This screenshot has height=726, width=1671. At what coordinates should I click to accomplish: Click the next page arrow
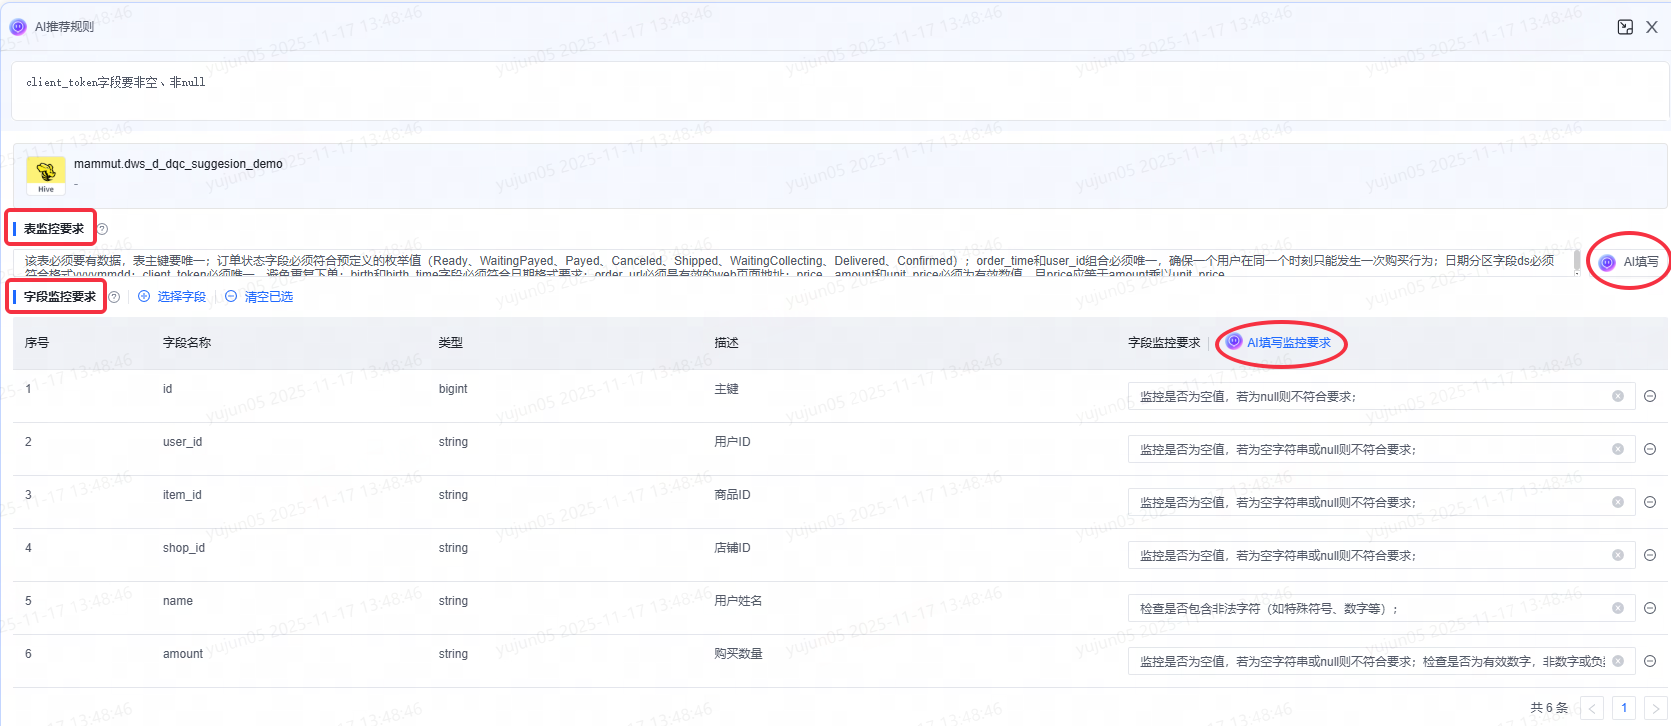[1656, 708]
